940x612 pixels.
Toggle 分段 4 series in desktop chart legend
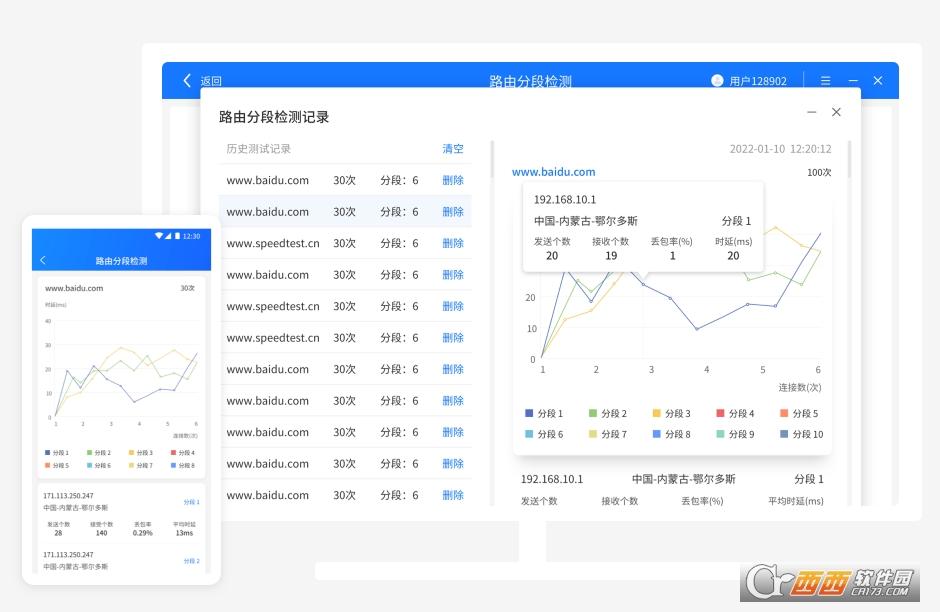(x=736, y=414)
